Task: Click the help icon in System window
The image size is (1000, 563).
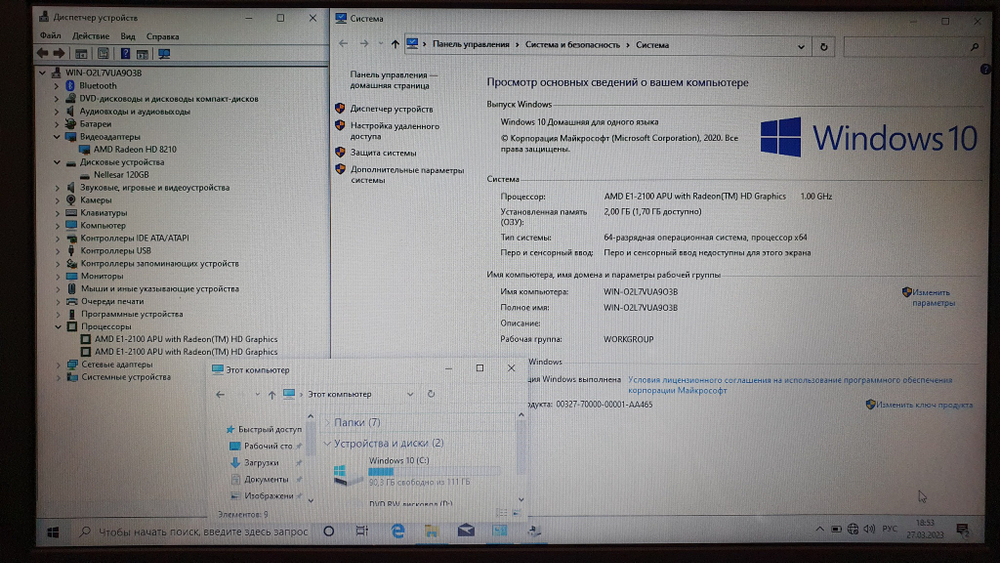Action: coord(985,69)
